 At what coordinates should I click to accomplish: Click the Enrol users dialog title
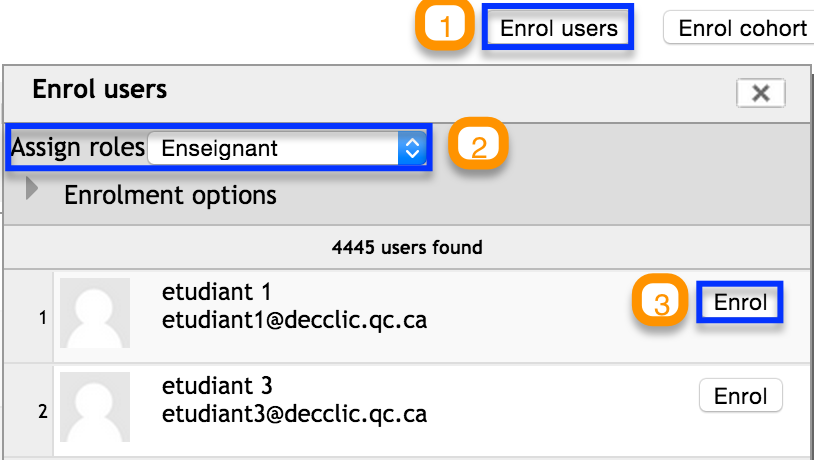[100, 89]
